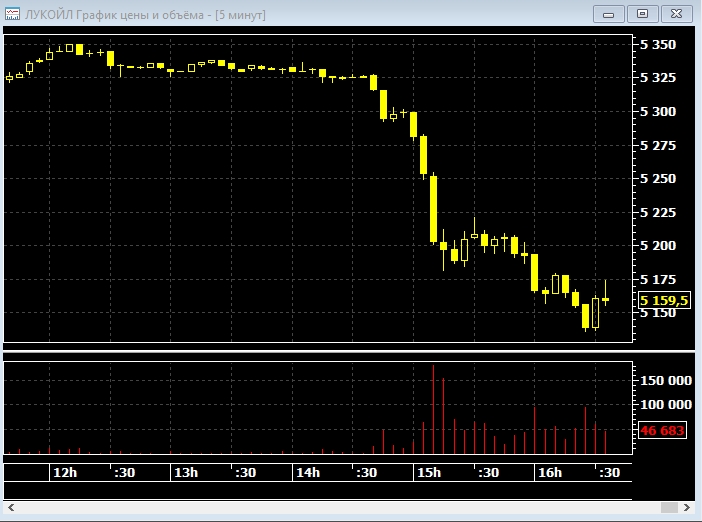The width and height of the screenshot is (702, 522).
Task: Click the red volume label 46 683
Action: pos(662,430)
